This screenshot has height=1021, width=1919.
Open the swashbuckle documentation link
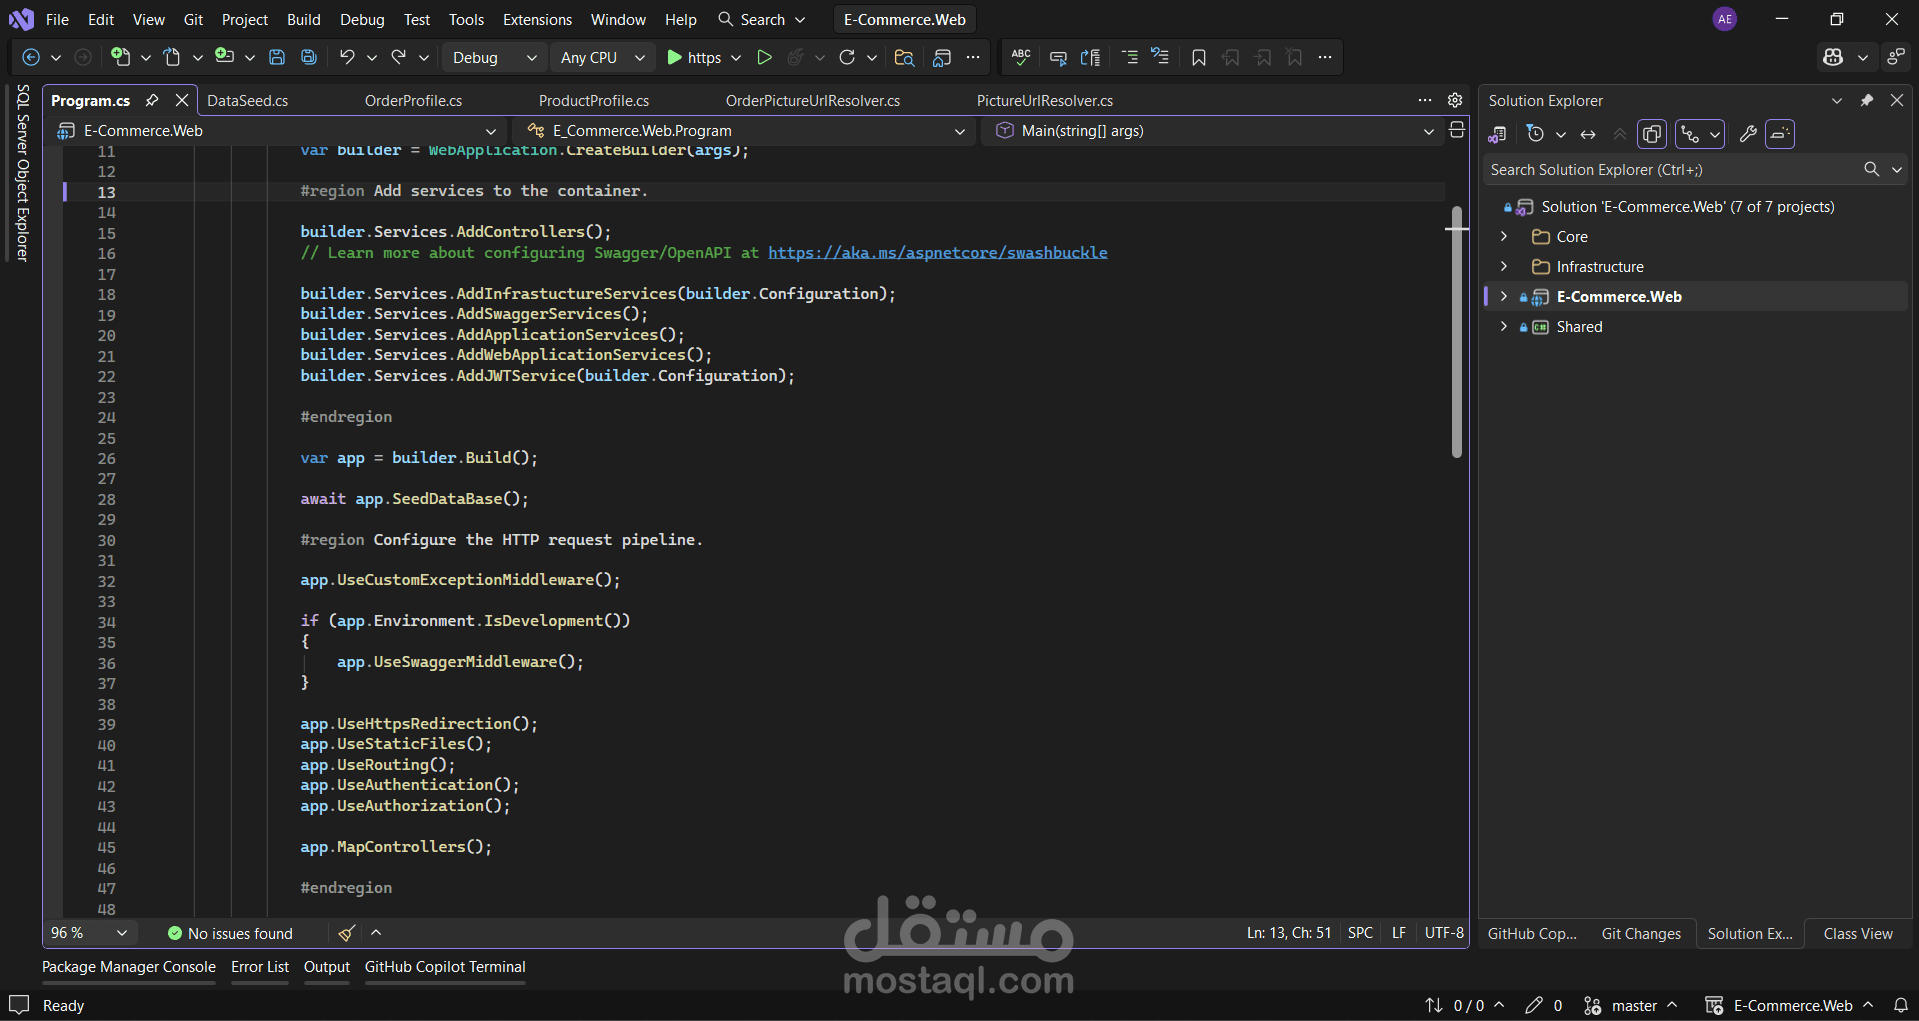[938, 253]
